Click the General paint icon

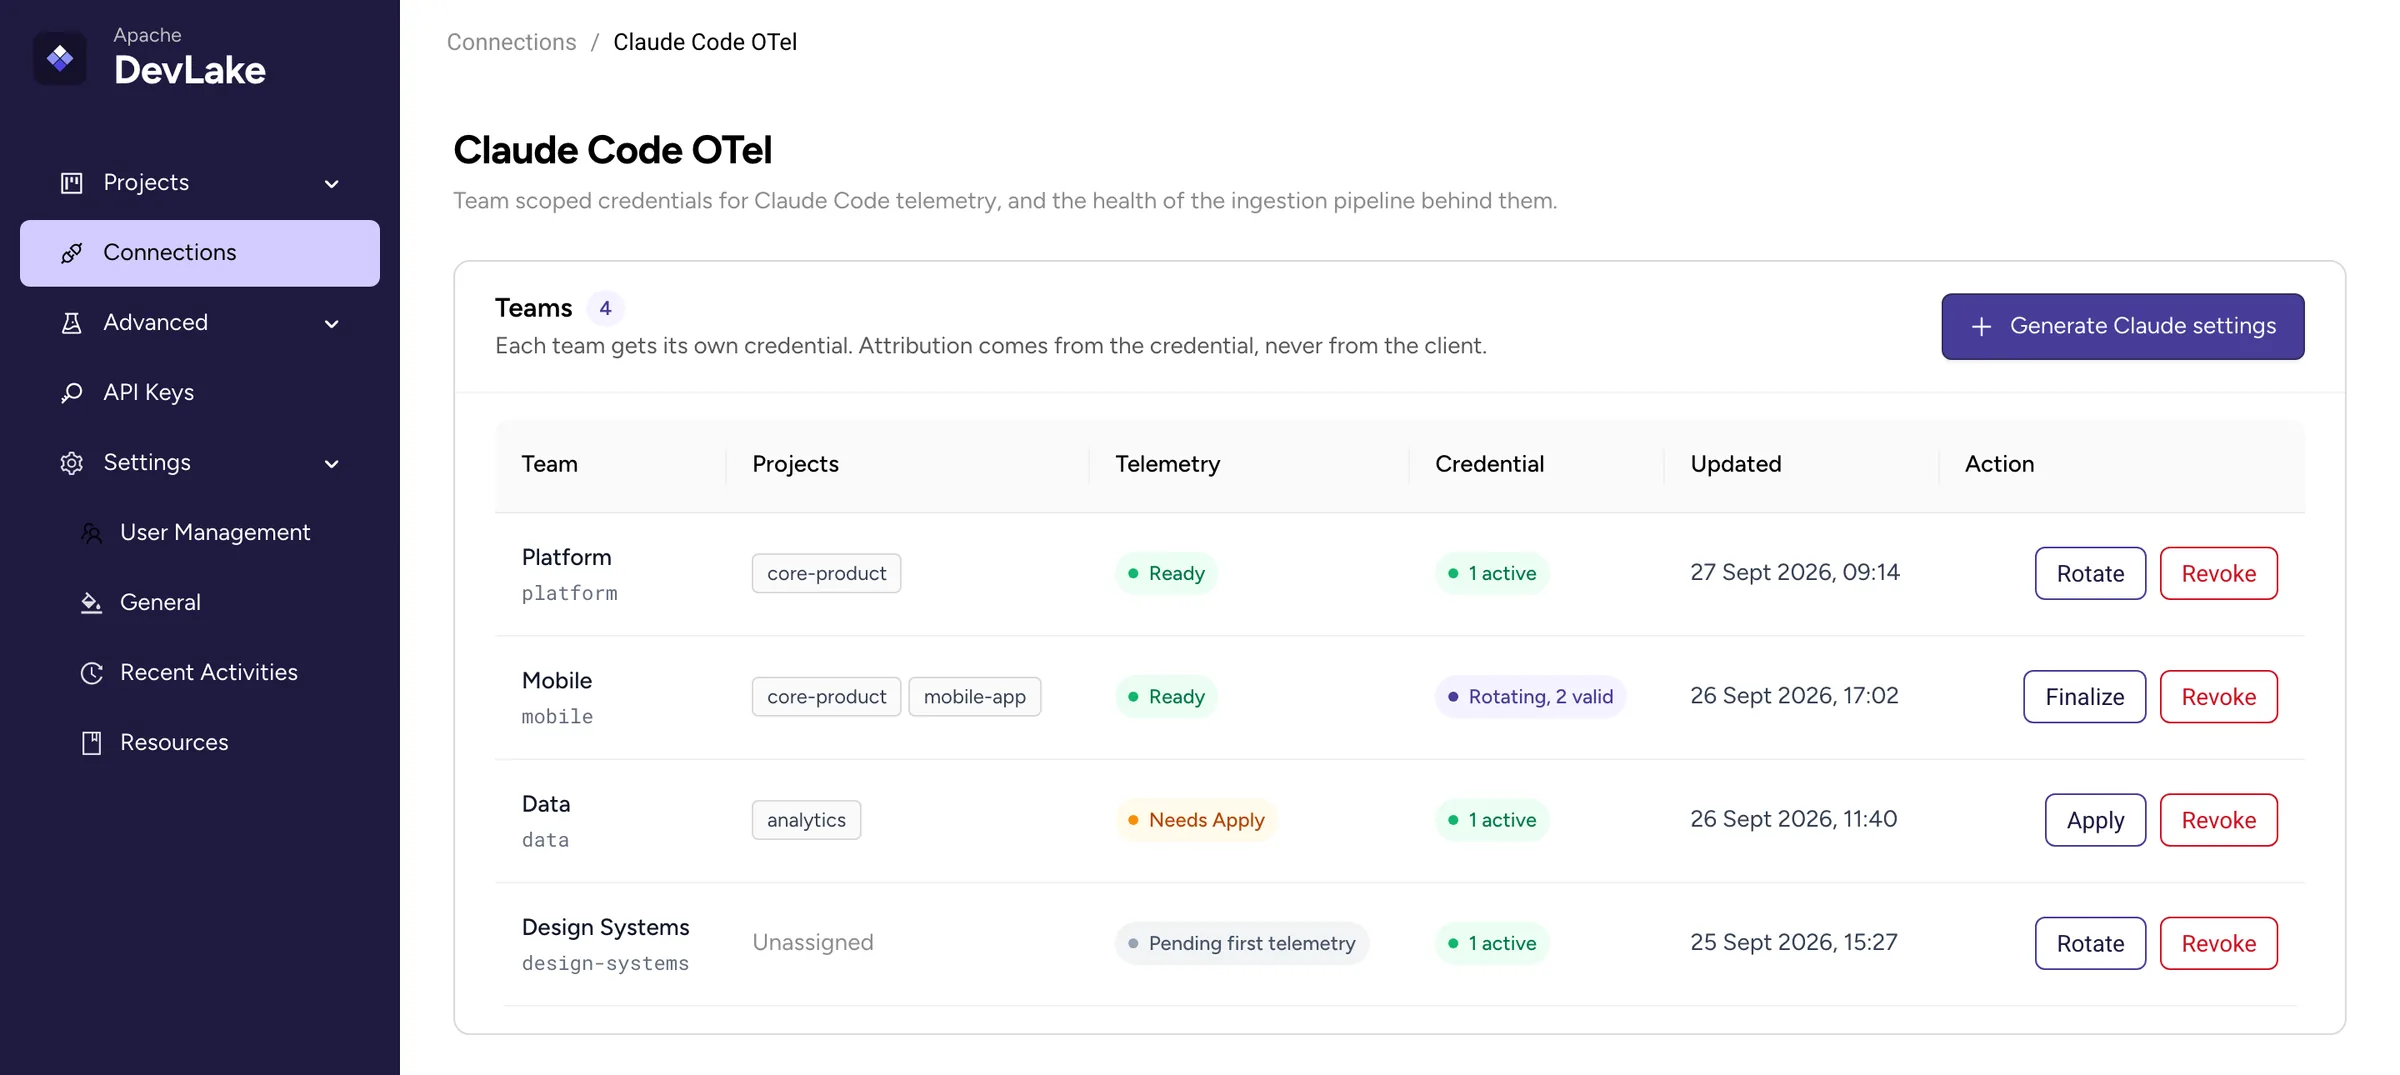tap(91, 603)
